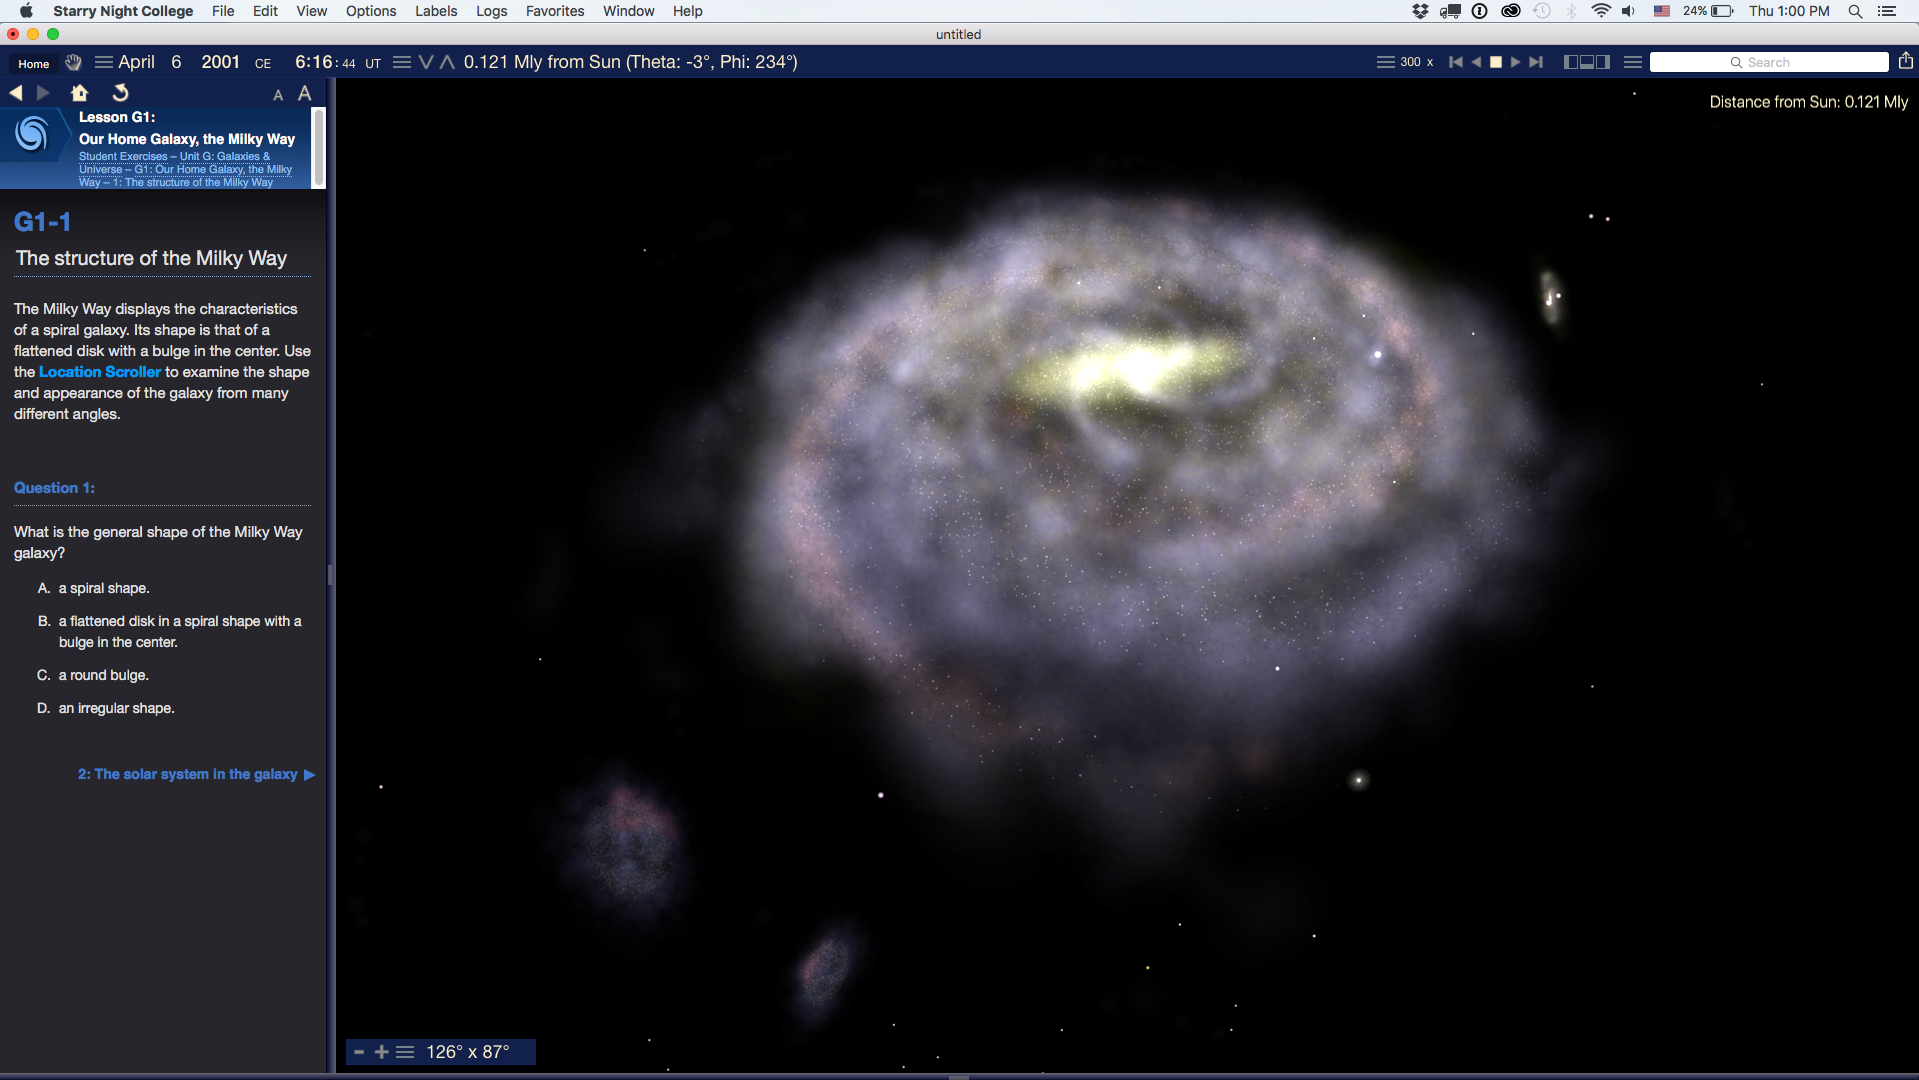The image size is (1919, 1080).
Task: Open the time flow rate menu
Action: [x=1385, y=62]
